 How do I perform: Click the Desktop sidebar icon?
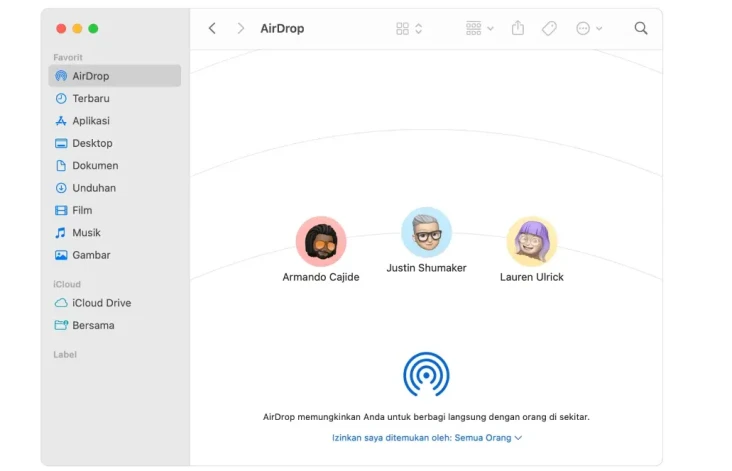point(61,143)
